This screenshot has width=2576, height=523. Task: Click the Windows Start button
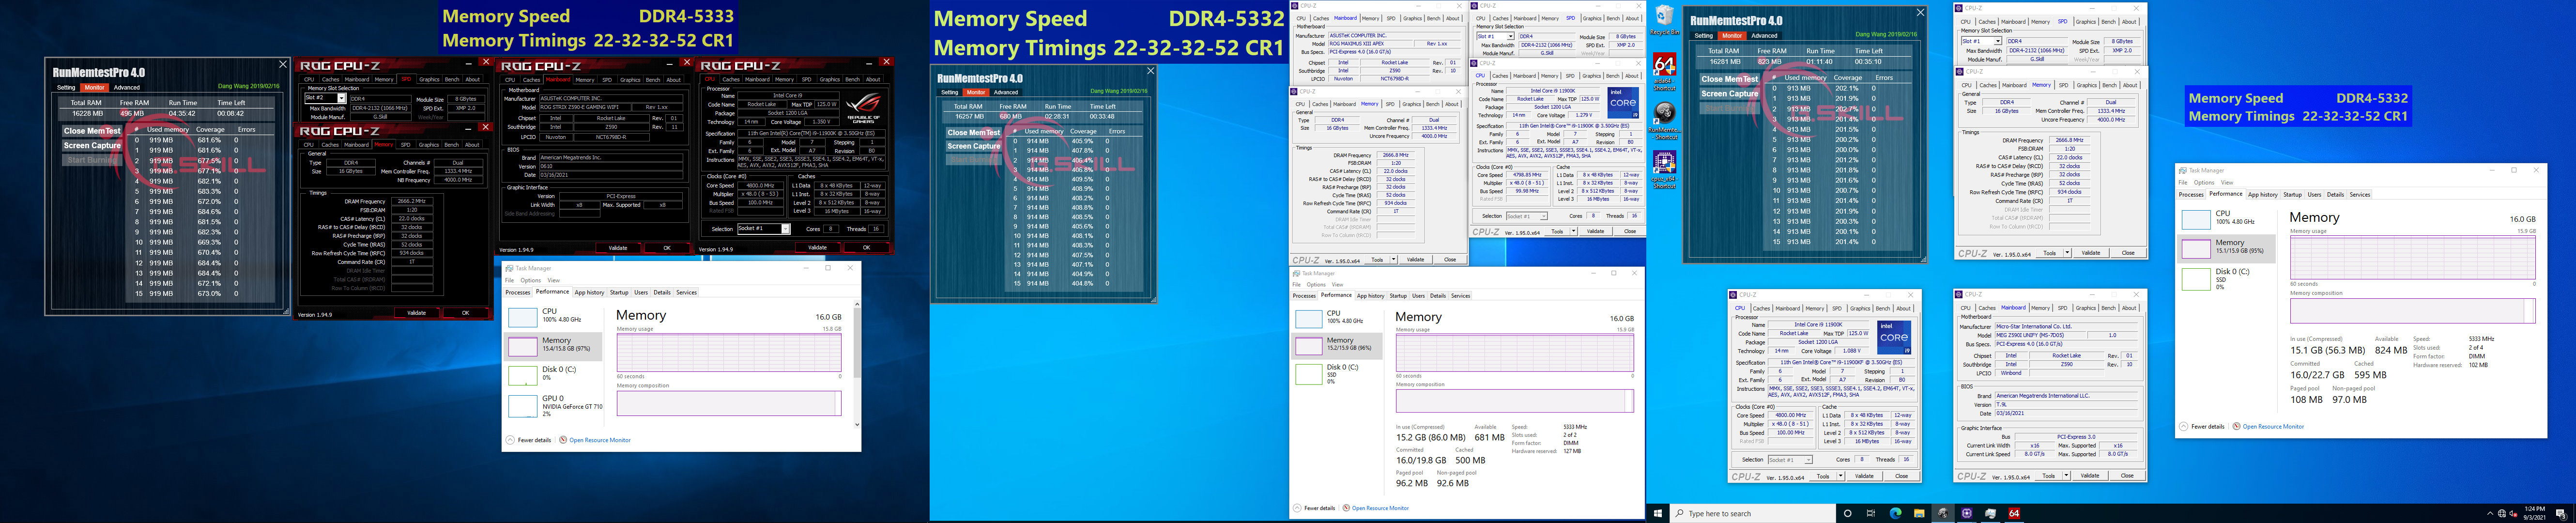click(x=1657, y=513)
